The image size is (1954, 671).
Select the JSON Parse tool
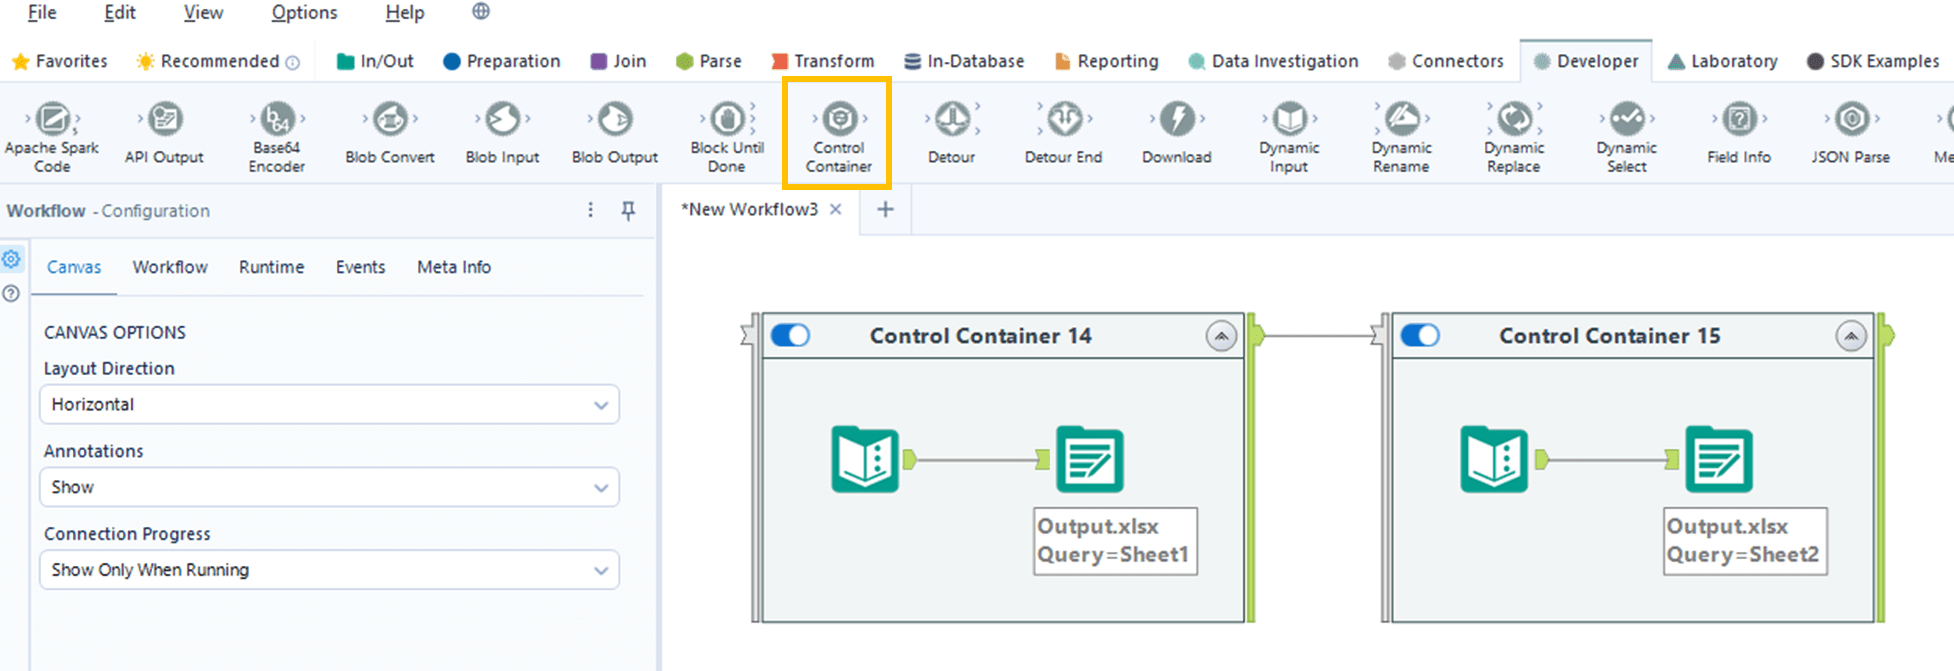pyautogui.click(x=1851, y=133)
